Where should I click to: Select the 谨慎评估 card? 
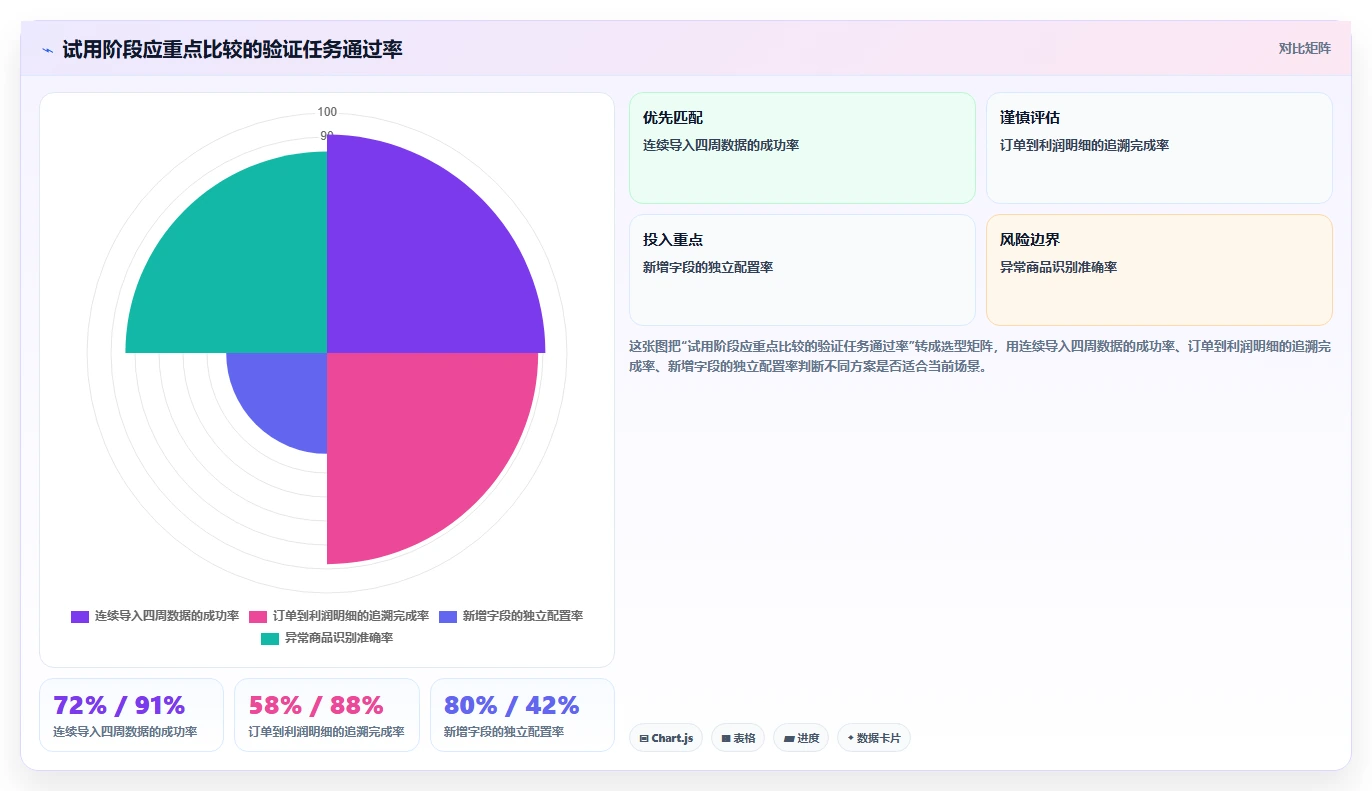[x=1159, y=148]
